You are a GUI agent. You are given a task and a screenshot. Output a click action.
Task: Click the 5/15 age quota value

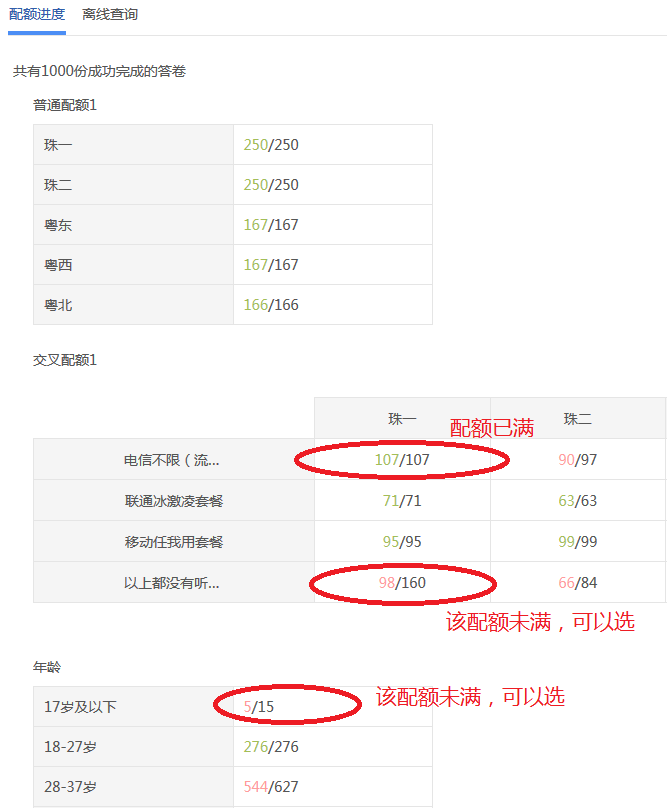click(x=259, y=706)
